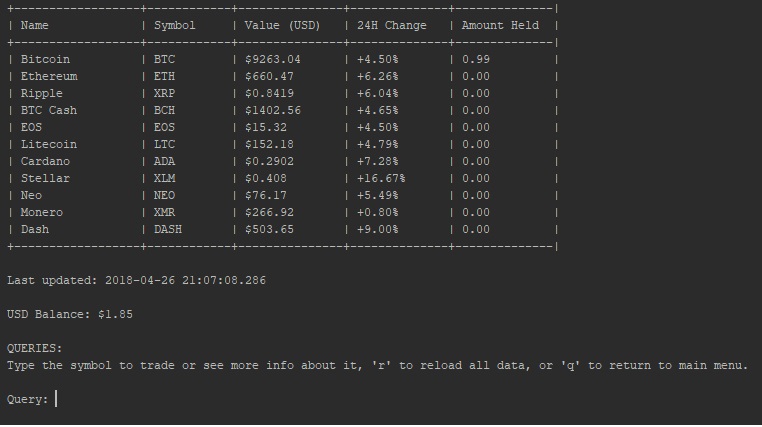This screenshot has width=762, height=427.
Task: Click the XRP symbol in the Ripple row
Action: [x=164, y=93]
